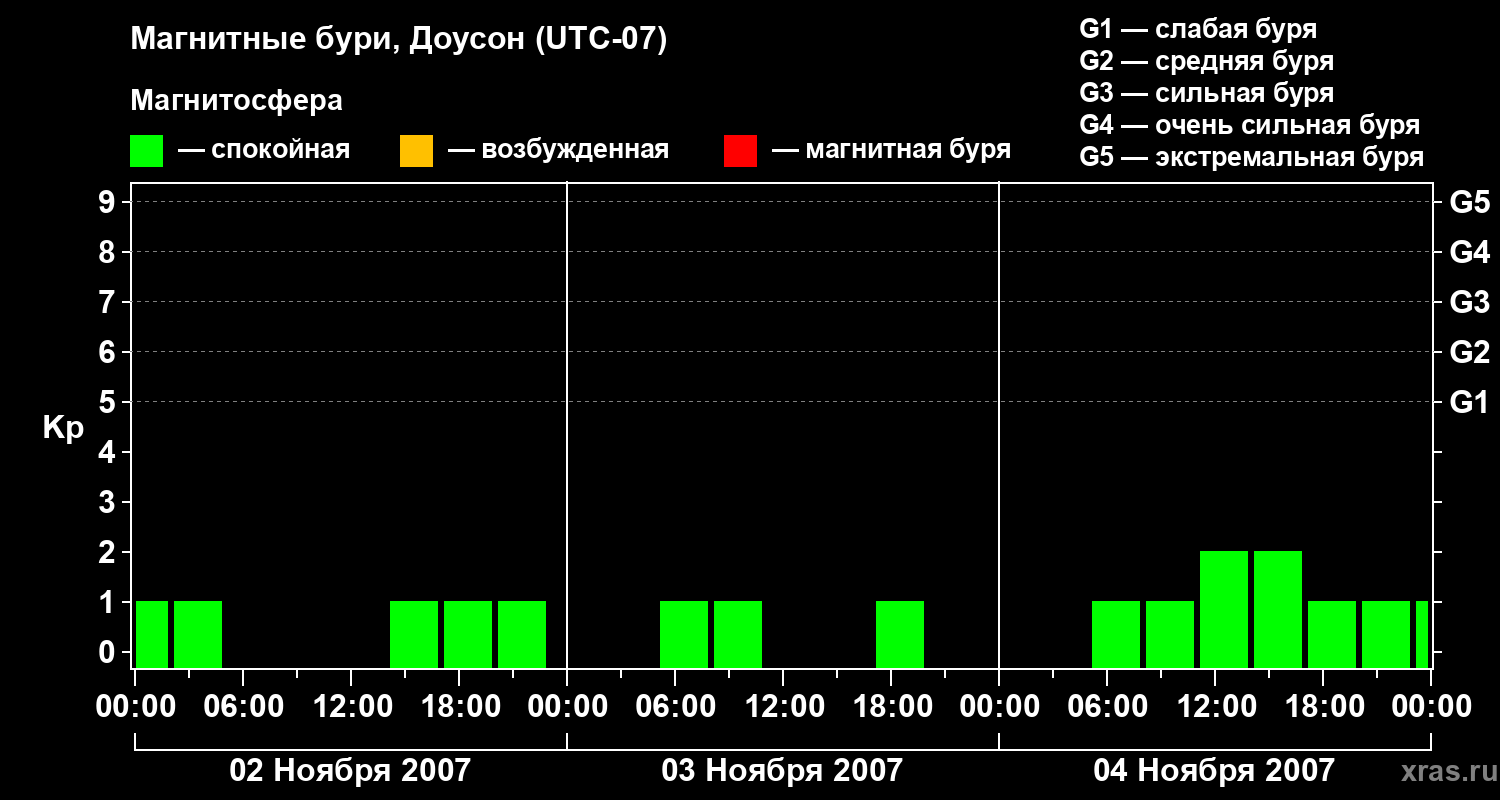Click the 06:00 time label of 04 Ноября

click(1107, 706)
